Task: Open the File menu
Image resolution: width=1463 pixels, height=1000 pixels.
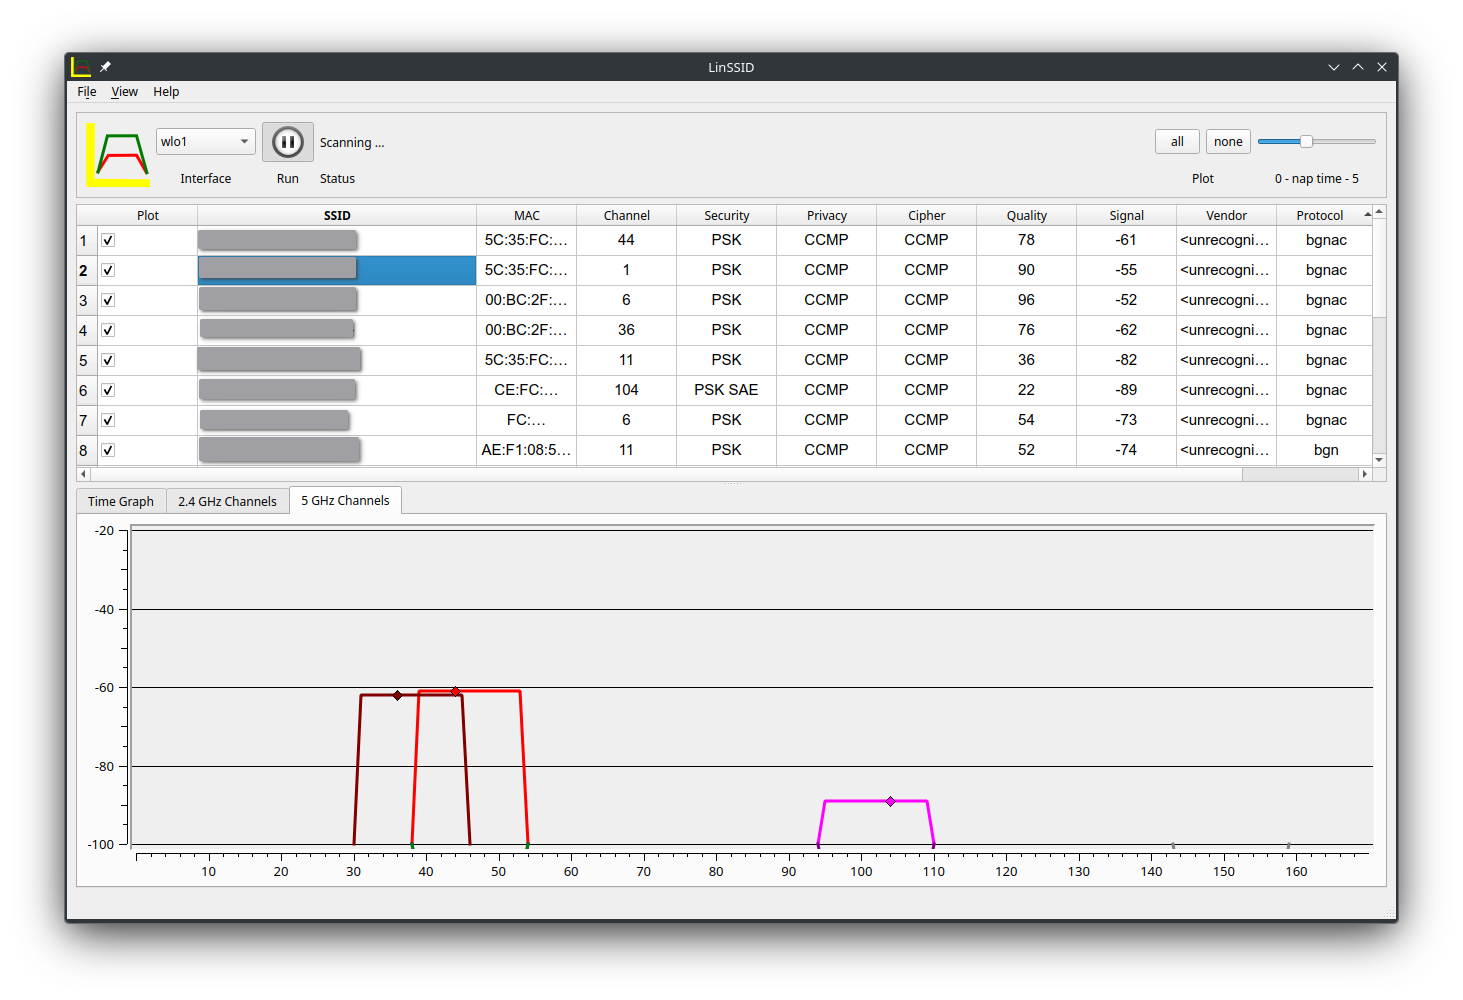Action: pyautogui.click(x=87, y=91)
